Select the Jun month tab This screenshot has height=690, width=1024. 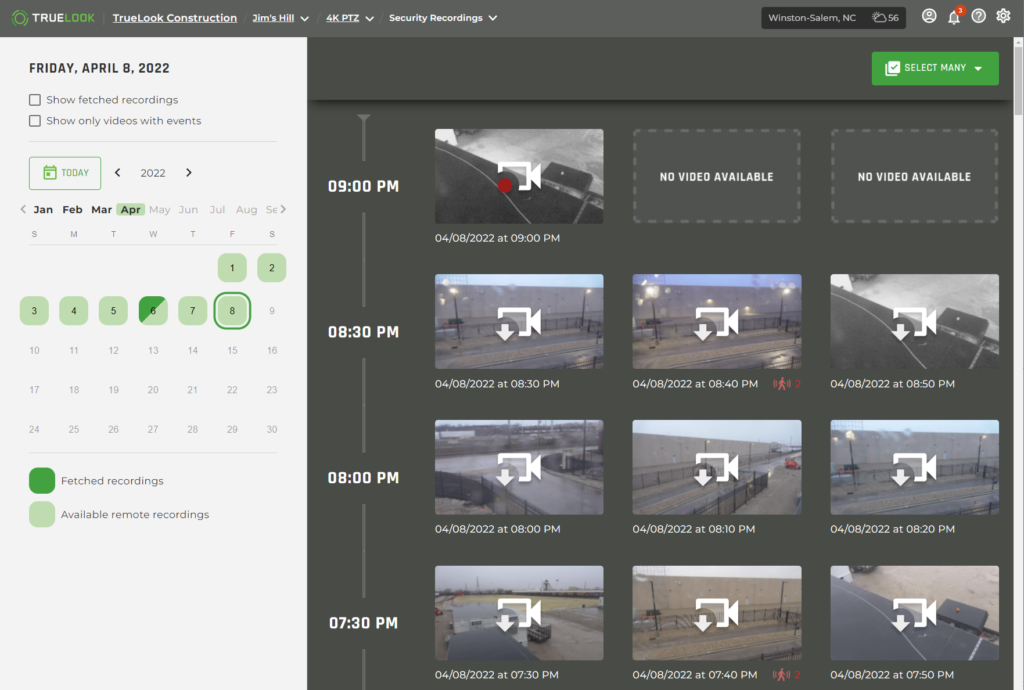click(x=188, y=210)
